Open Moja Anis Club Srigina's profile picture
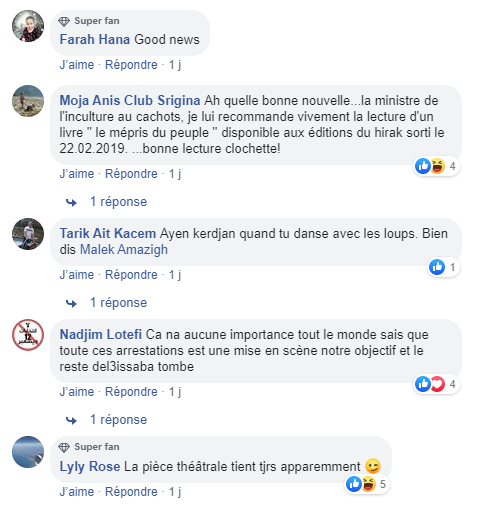This screenshot has height=510, width=495. tap(28, 101)
